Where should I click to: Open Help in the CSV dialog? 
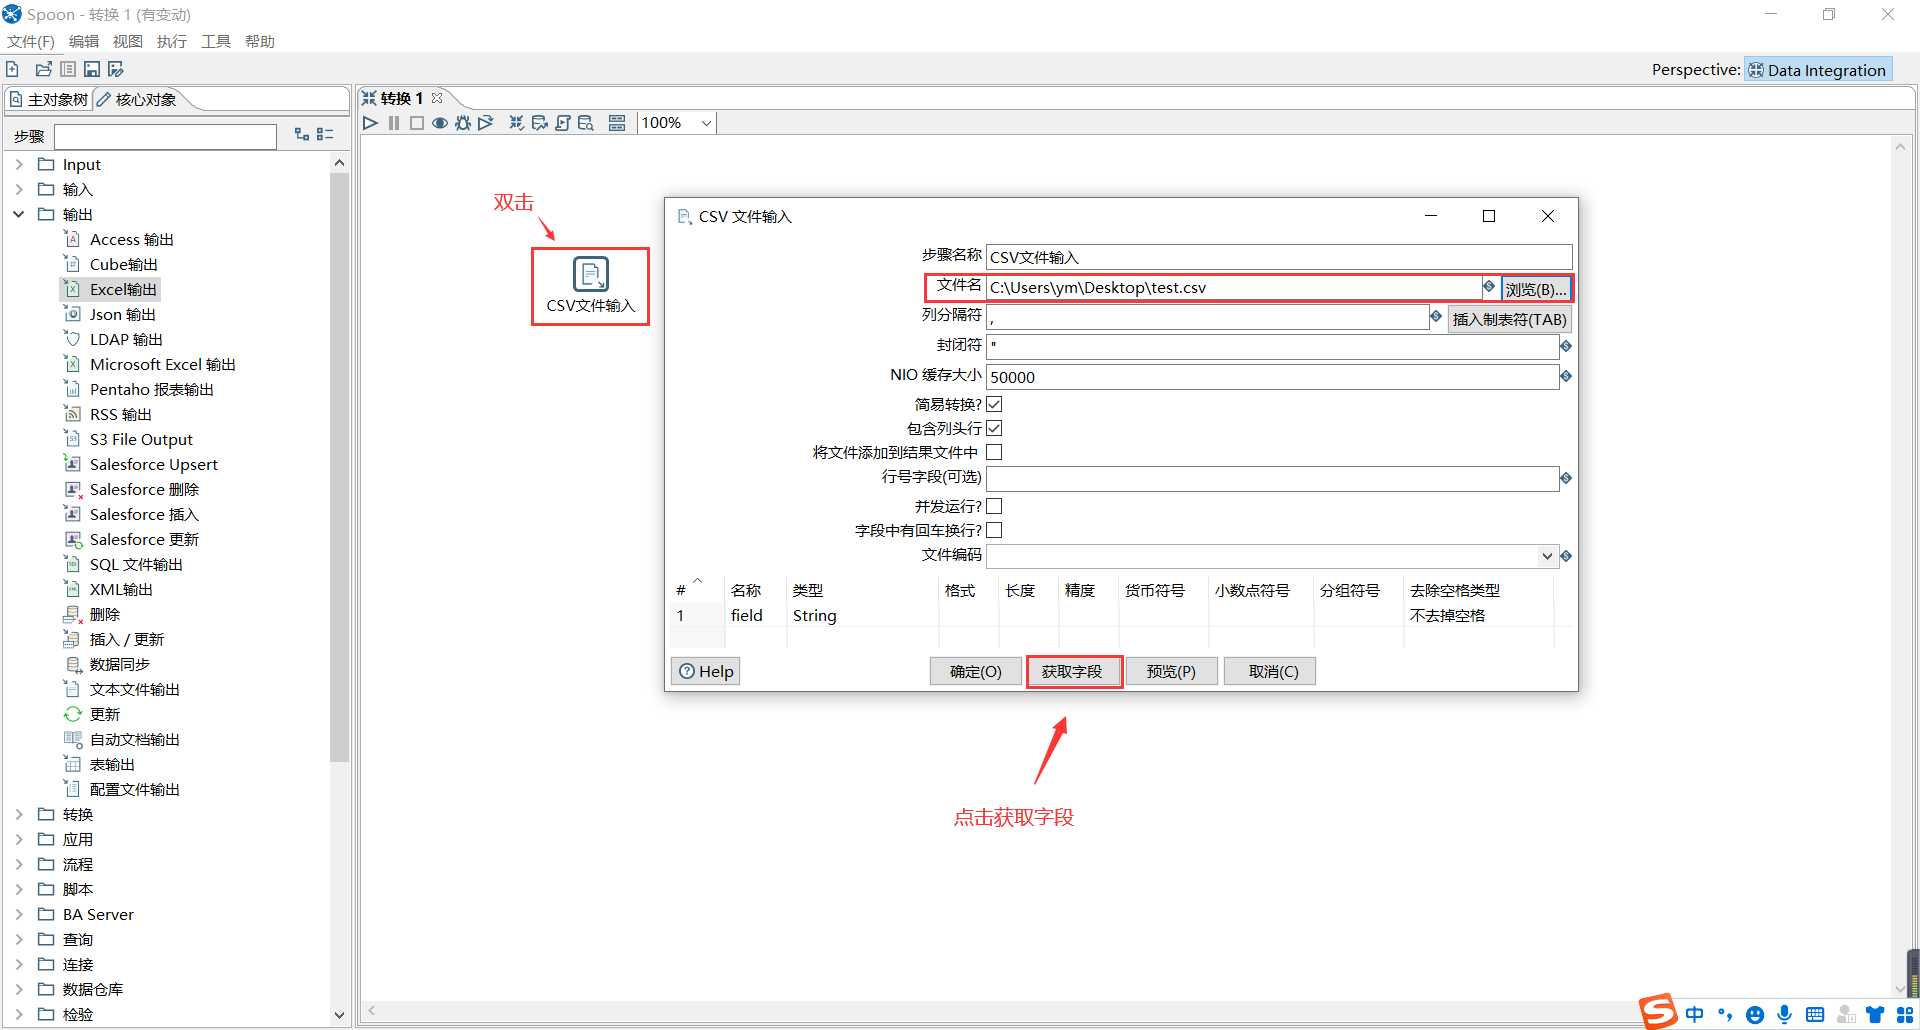pos(706,671)
